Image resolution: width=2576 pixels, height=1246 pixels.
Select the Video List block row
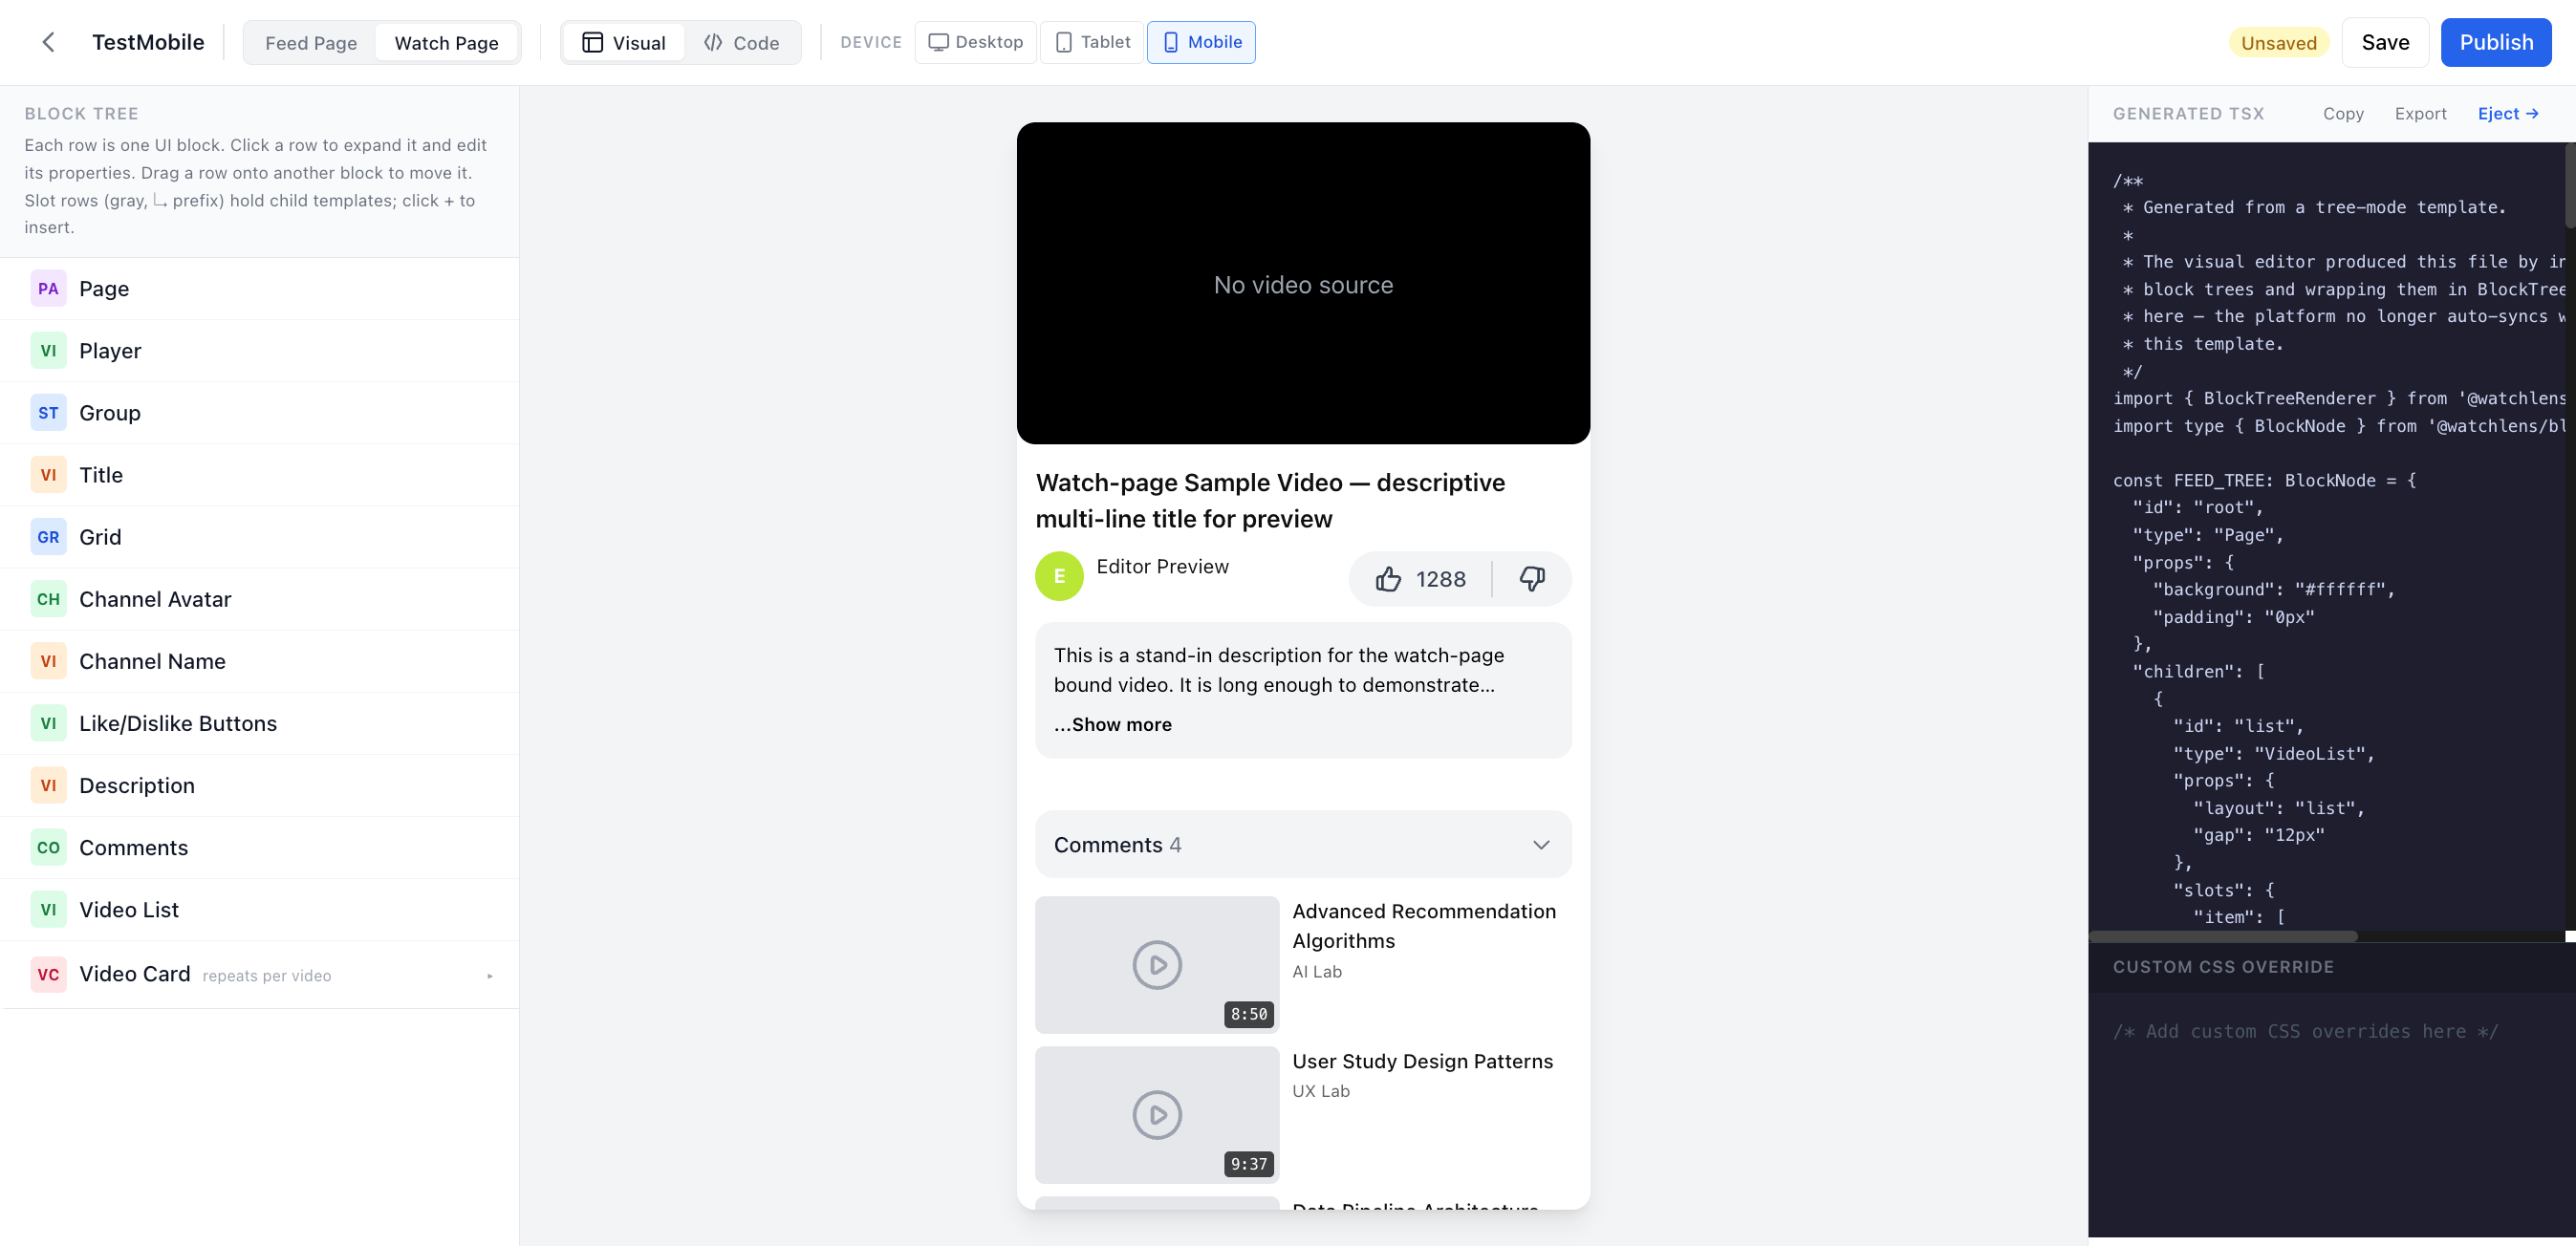tap(260, 910)
